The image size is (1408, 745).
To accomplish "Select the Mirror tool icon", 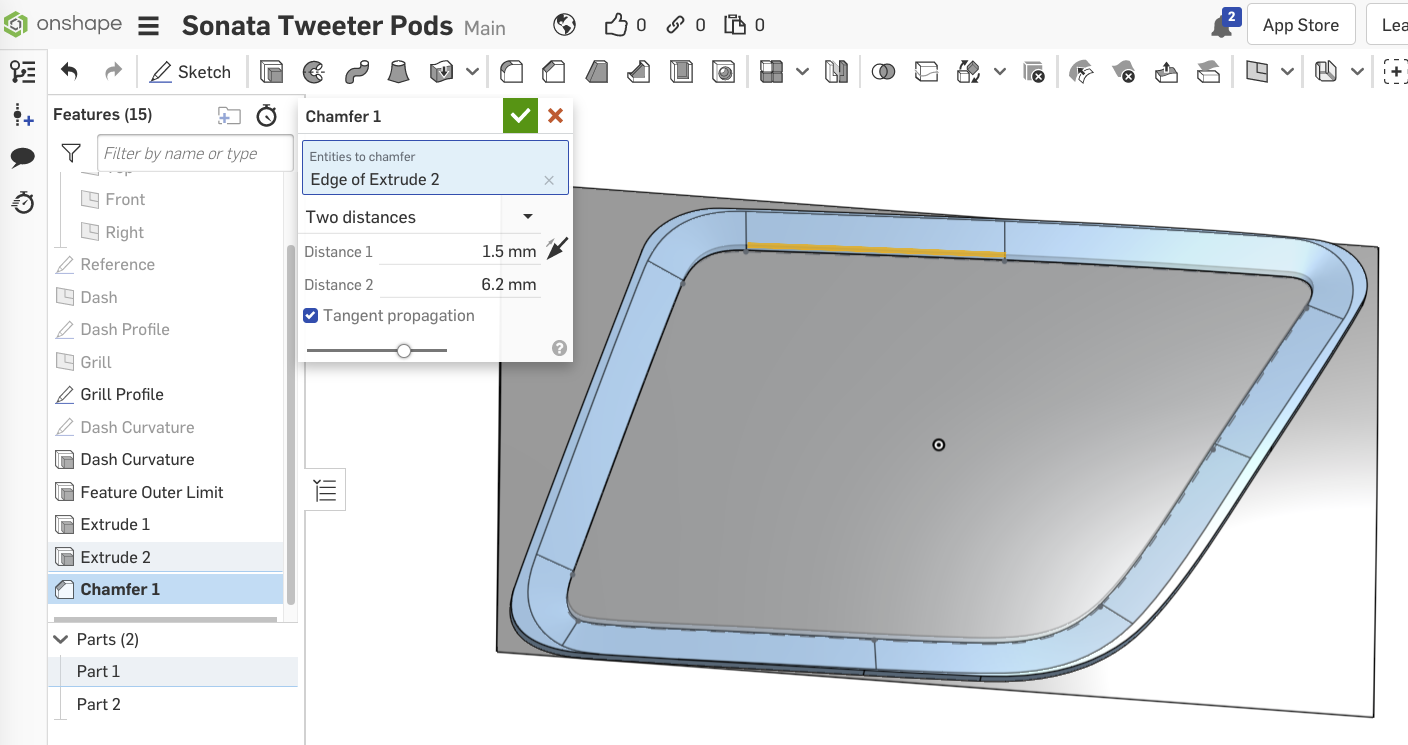I will (836, 72).
